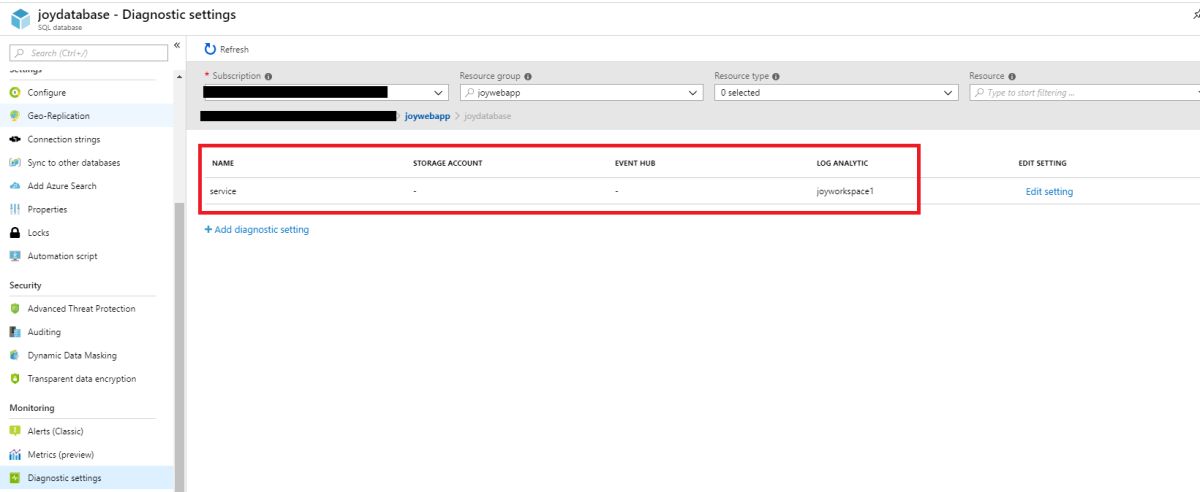Click the Connection strings icon

[x=15, y=139]
